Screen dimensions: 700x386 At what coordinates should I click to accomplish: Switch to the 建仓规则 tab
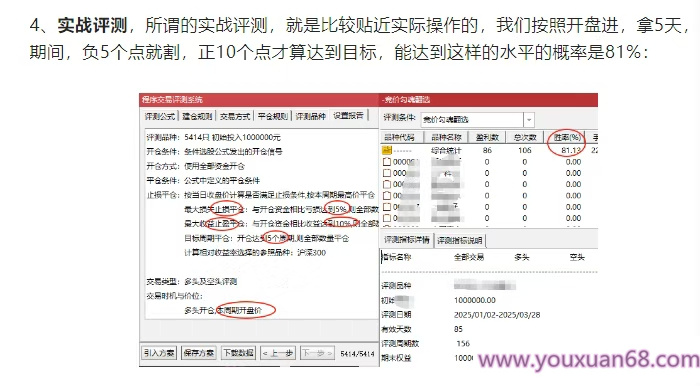tap(197, 116)
